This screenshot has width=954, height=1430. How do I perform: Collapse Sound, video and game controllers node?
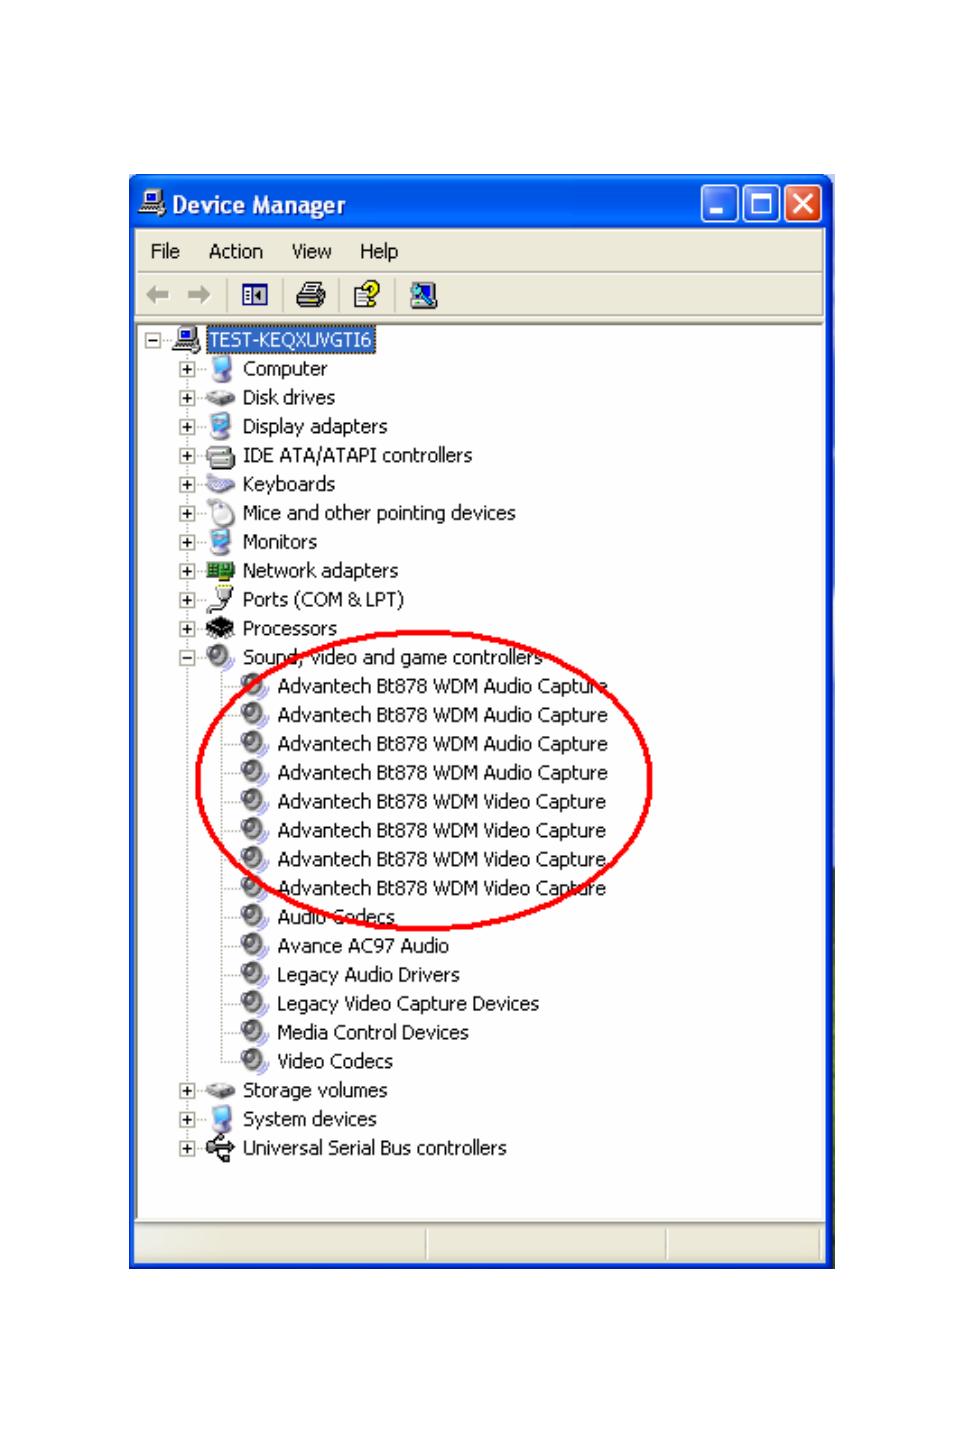[187, 658]
